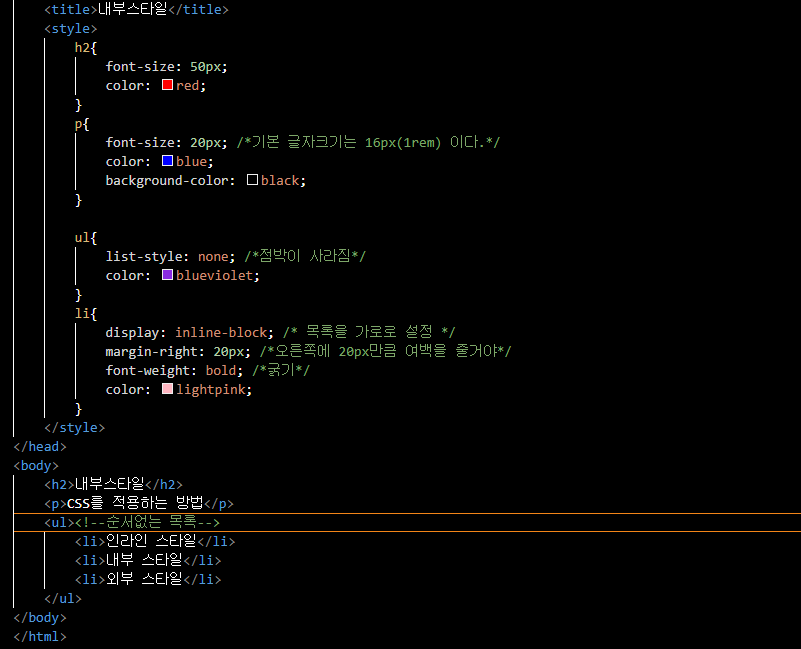The width and height of the screenshot is (801, 649).
Task: Click the opening style tag
Action: click(x=70, y=29)
